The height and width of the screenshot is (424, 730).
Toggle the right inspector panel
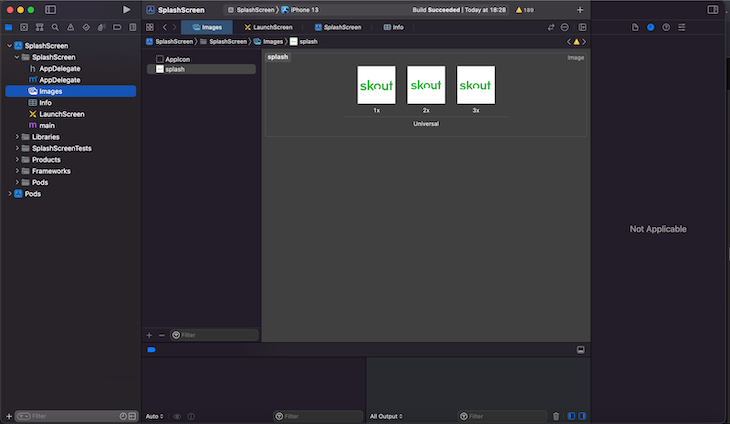[x=711, y=9]
